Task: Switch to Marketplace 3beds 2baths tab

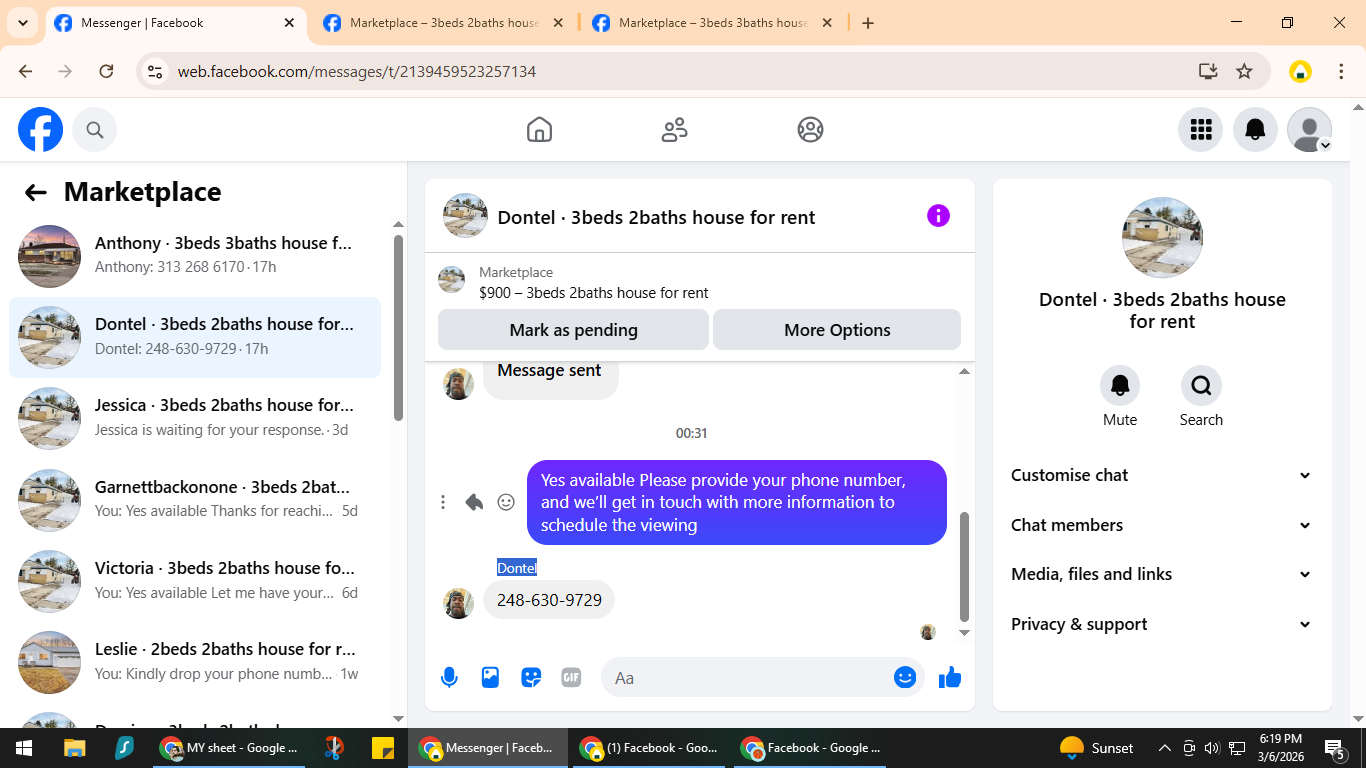Action: [x=444, y=23]
